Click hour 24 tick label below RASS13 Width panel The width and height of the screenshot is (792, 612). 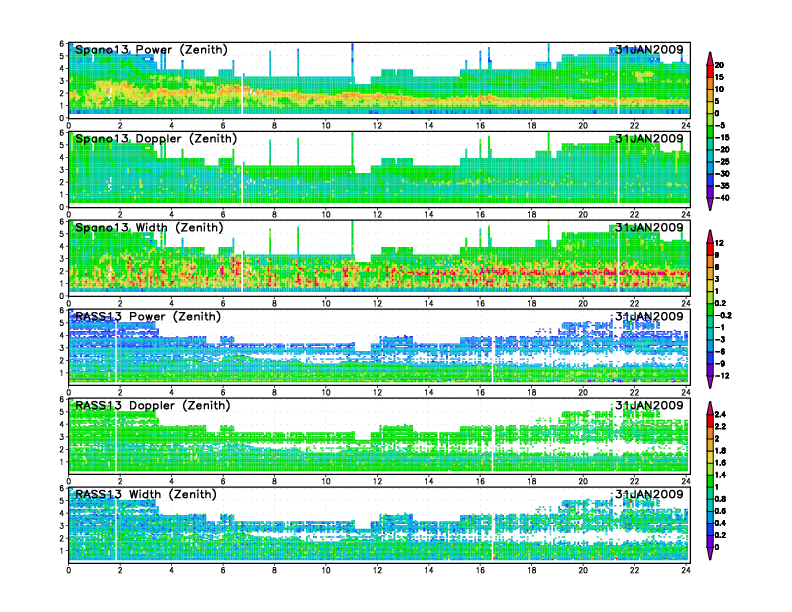(x=685, y=570)
